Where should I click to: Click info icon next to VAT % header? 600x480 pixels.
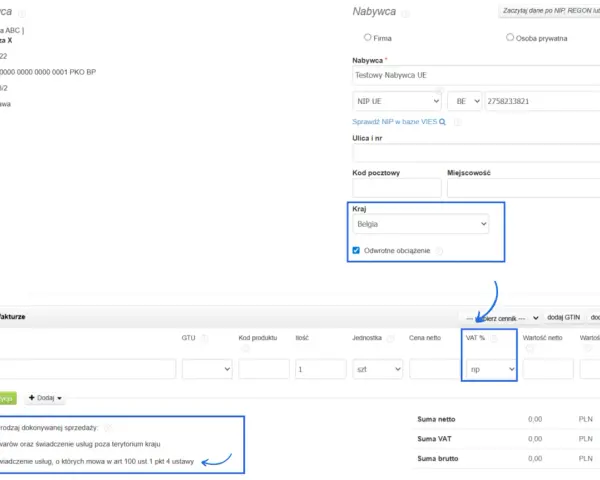(x=494, y=338)
